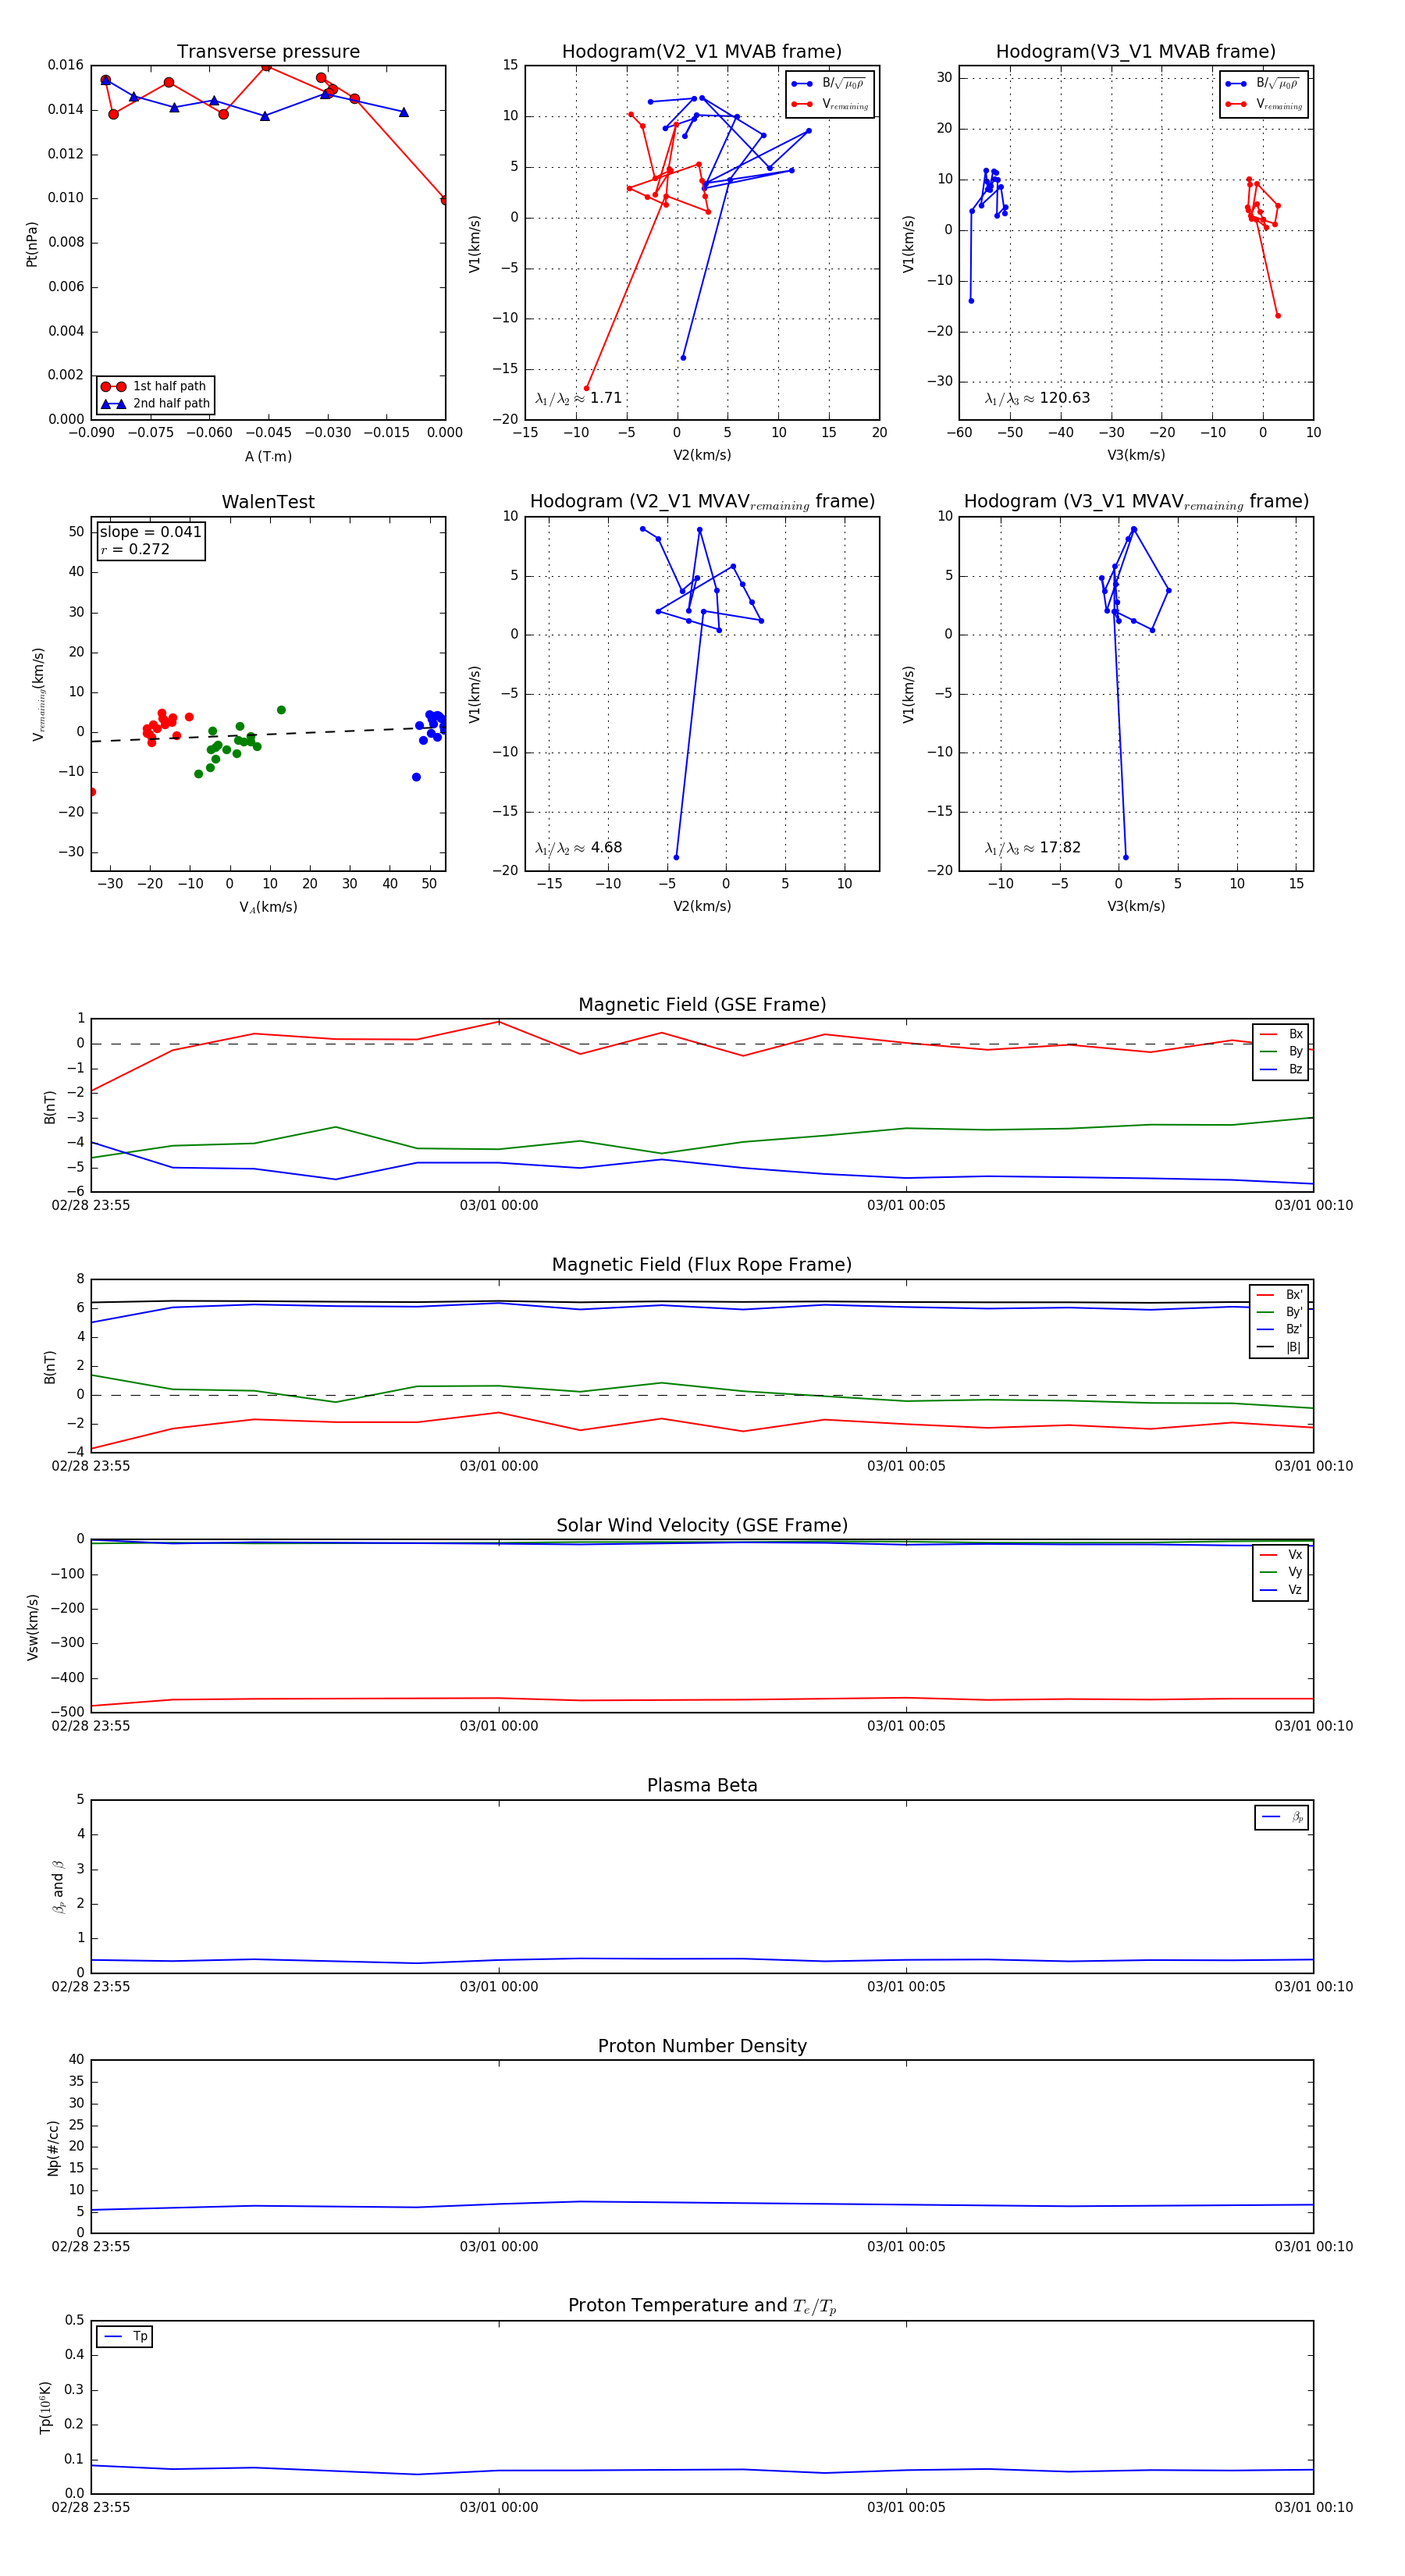
Task: Click the '1st half path' legend entry
Action: point(155,386)
